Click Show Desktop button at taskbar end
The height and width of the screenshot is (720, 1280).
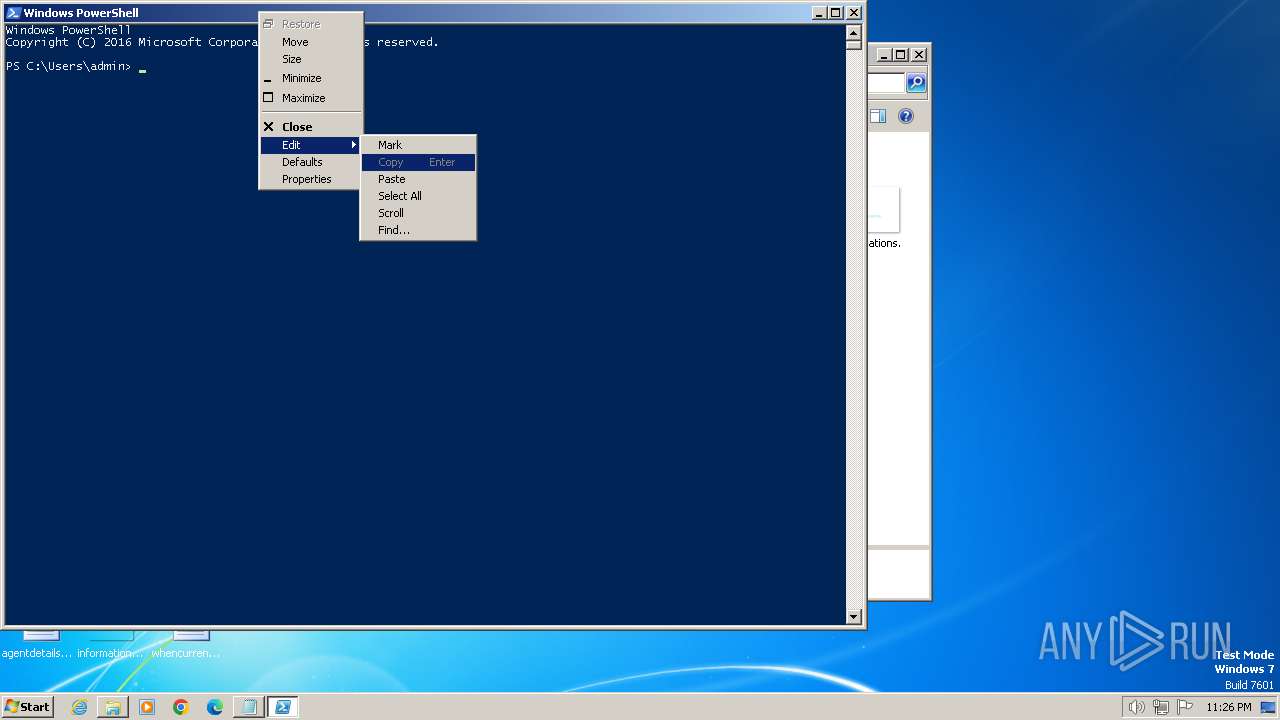pyautogui.click(x=1268, y=707)
